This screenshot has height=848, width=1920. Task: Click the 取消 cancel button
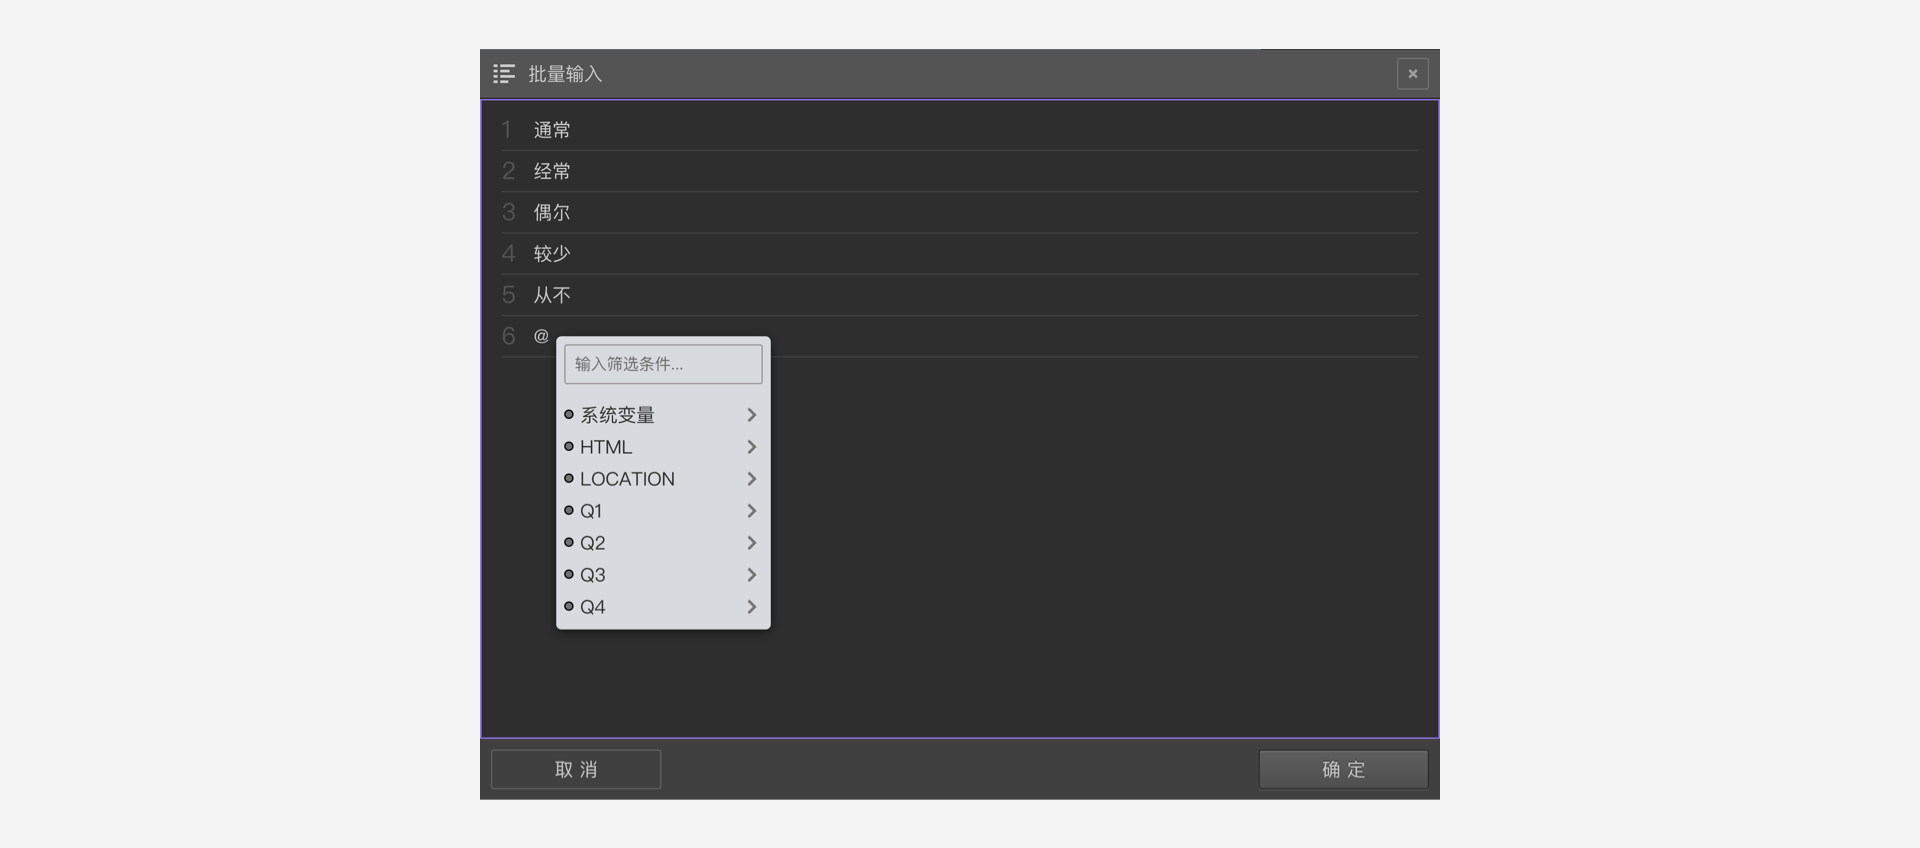[x=576, y=769]
